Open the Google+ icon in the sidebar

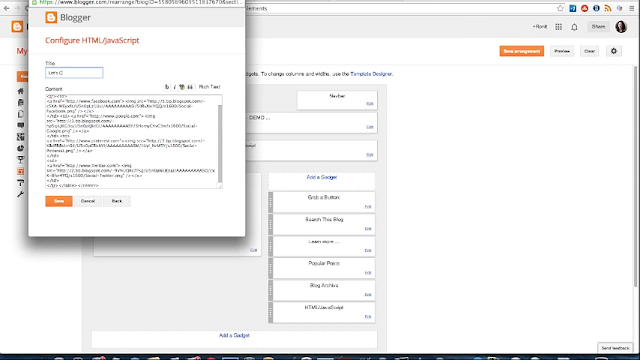coord(21,137)
